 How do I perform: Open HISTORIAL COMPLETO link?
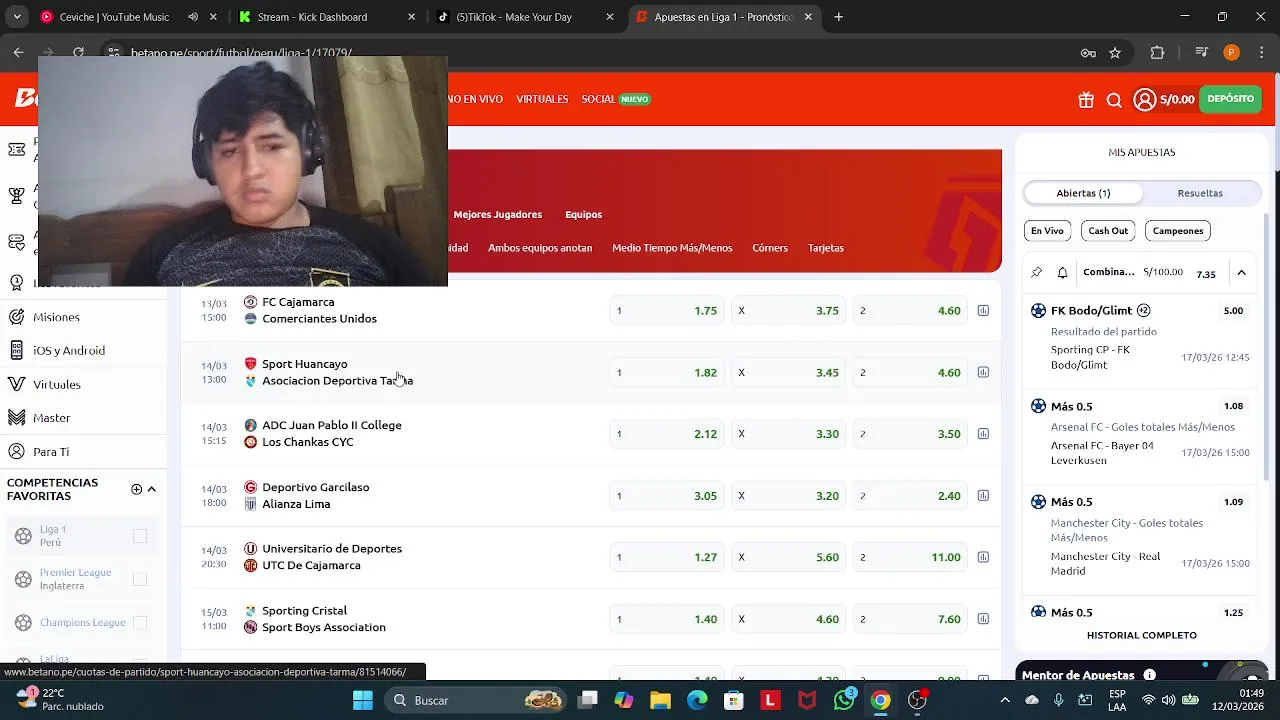tap(1141, 635)
